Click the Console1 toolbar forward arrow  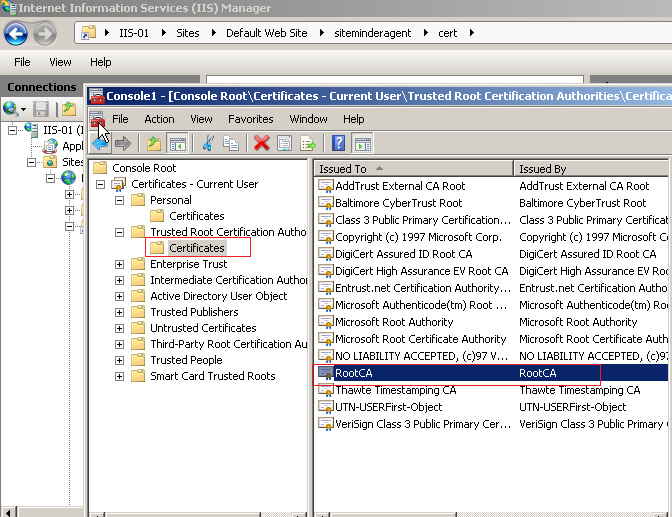[123, 144]
